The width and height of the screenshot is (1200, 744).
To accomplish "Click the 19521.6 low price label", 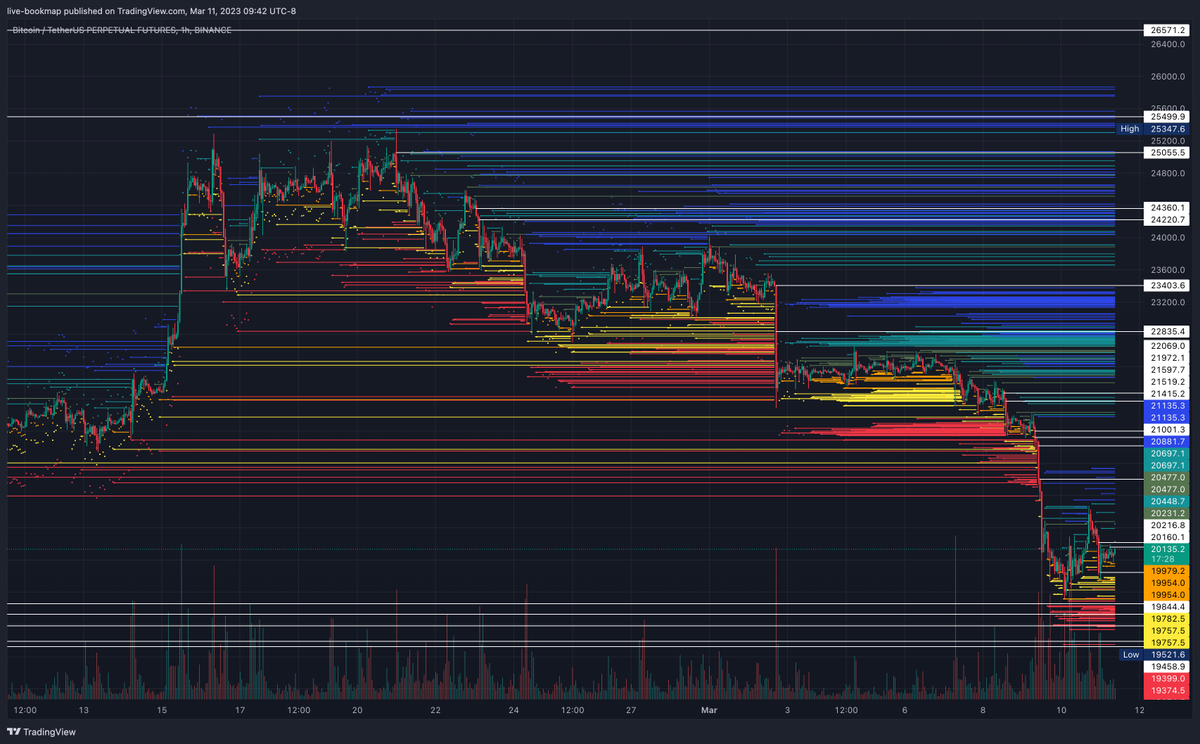I will [x=1168, y=655].
